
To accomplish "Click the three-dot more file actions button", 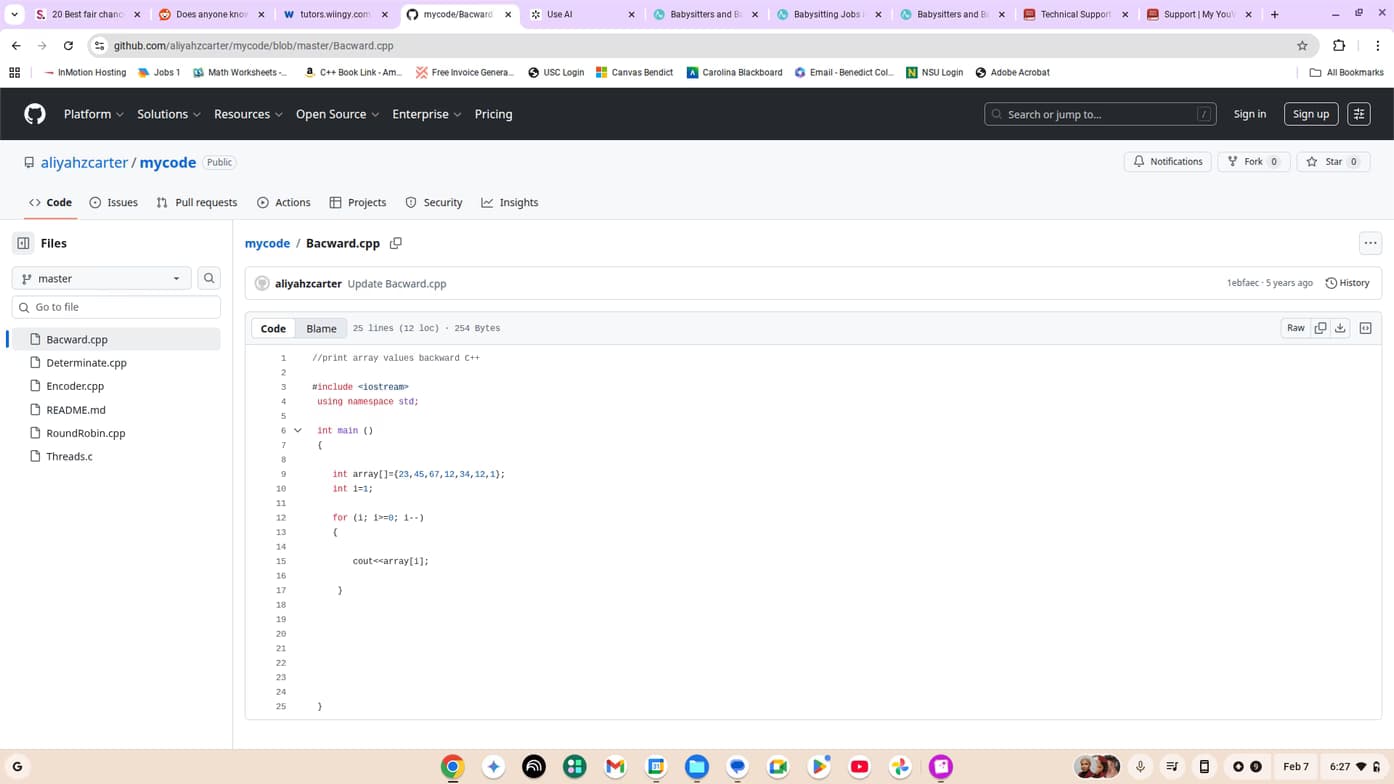I will click(x=1370, y=243).
